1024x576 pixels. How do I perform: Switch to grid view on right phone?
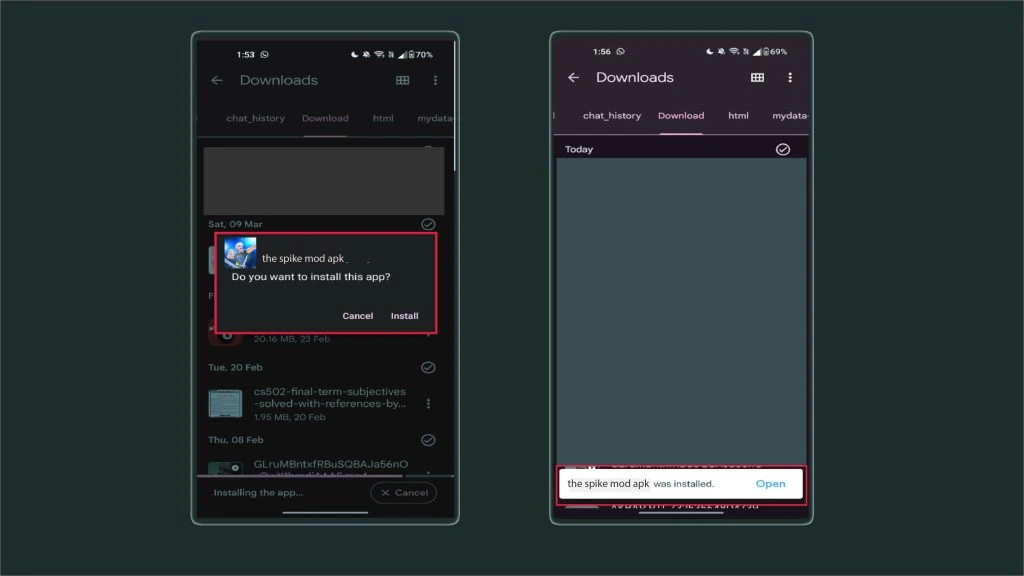click(757, 77)
